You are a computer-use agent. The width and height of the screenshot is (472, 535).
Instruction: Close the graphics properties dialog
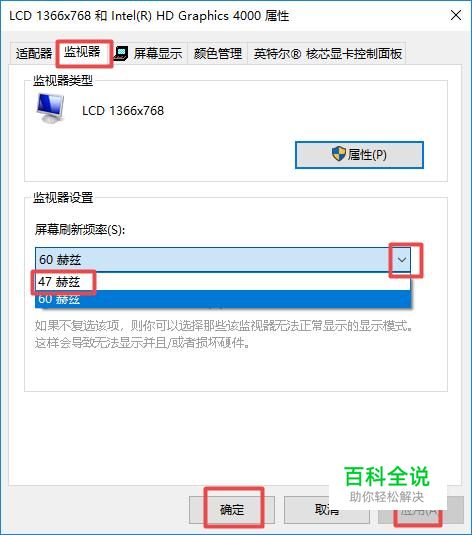(456, 15)
